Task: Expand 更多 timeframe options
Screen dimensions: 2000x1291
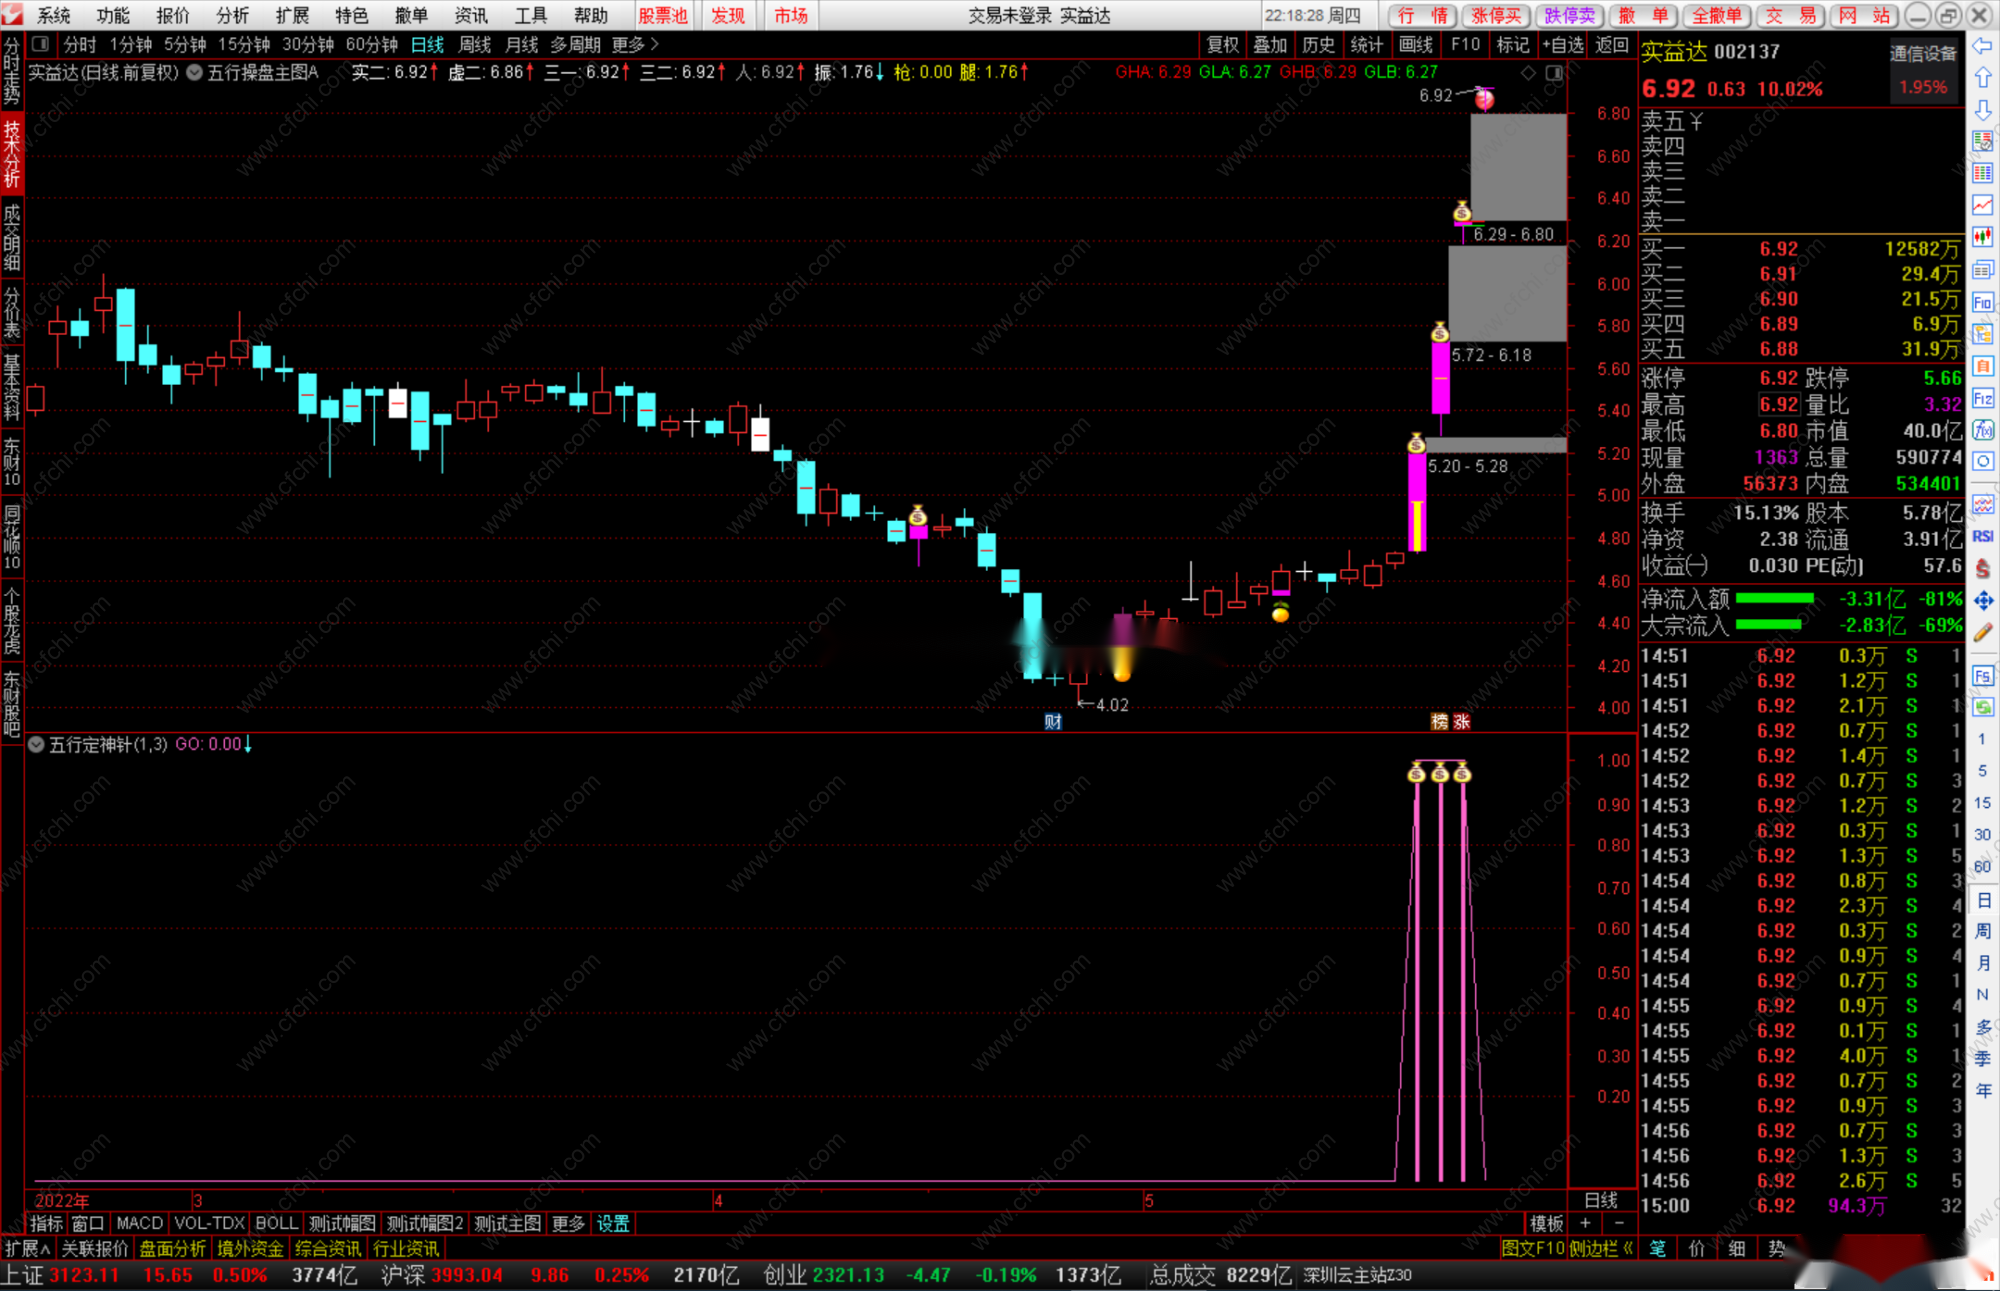Action: click(x=635, y=44)
